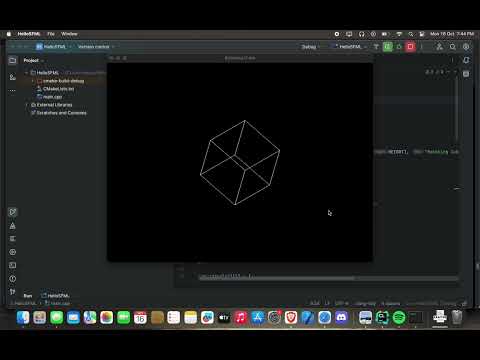Open the Run tool window icon in left strip
Image resolution: width=480 pixels, height=360 pixels.
[13, 212]
